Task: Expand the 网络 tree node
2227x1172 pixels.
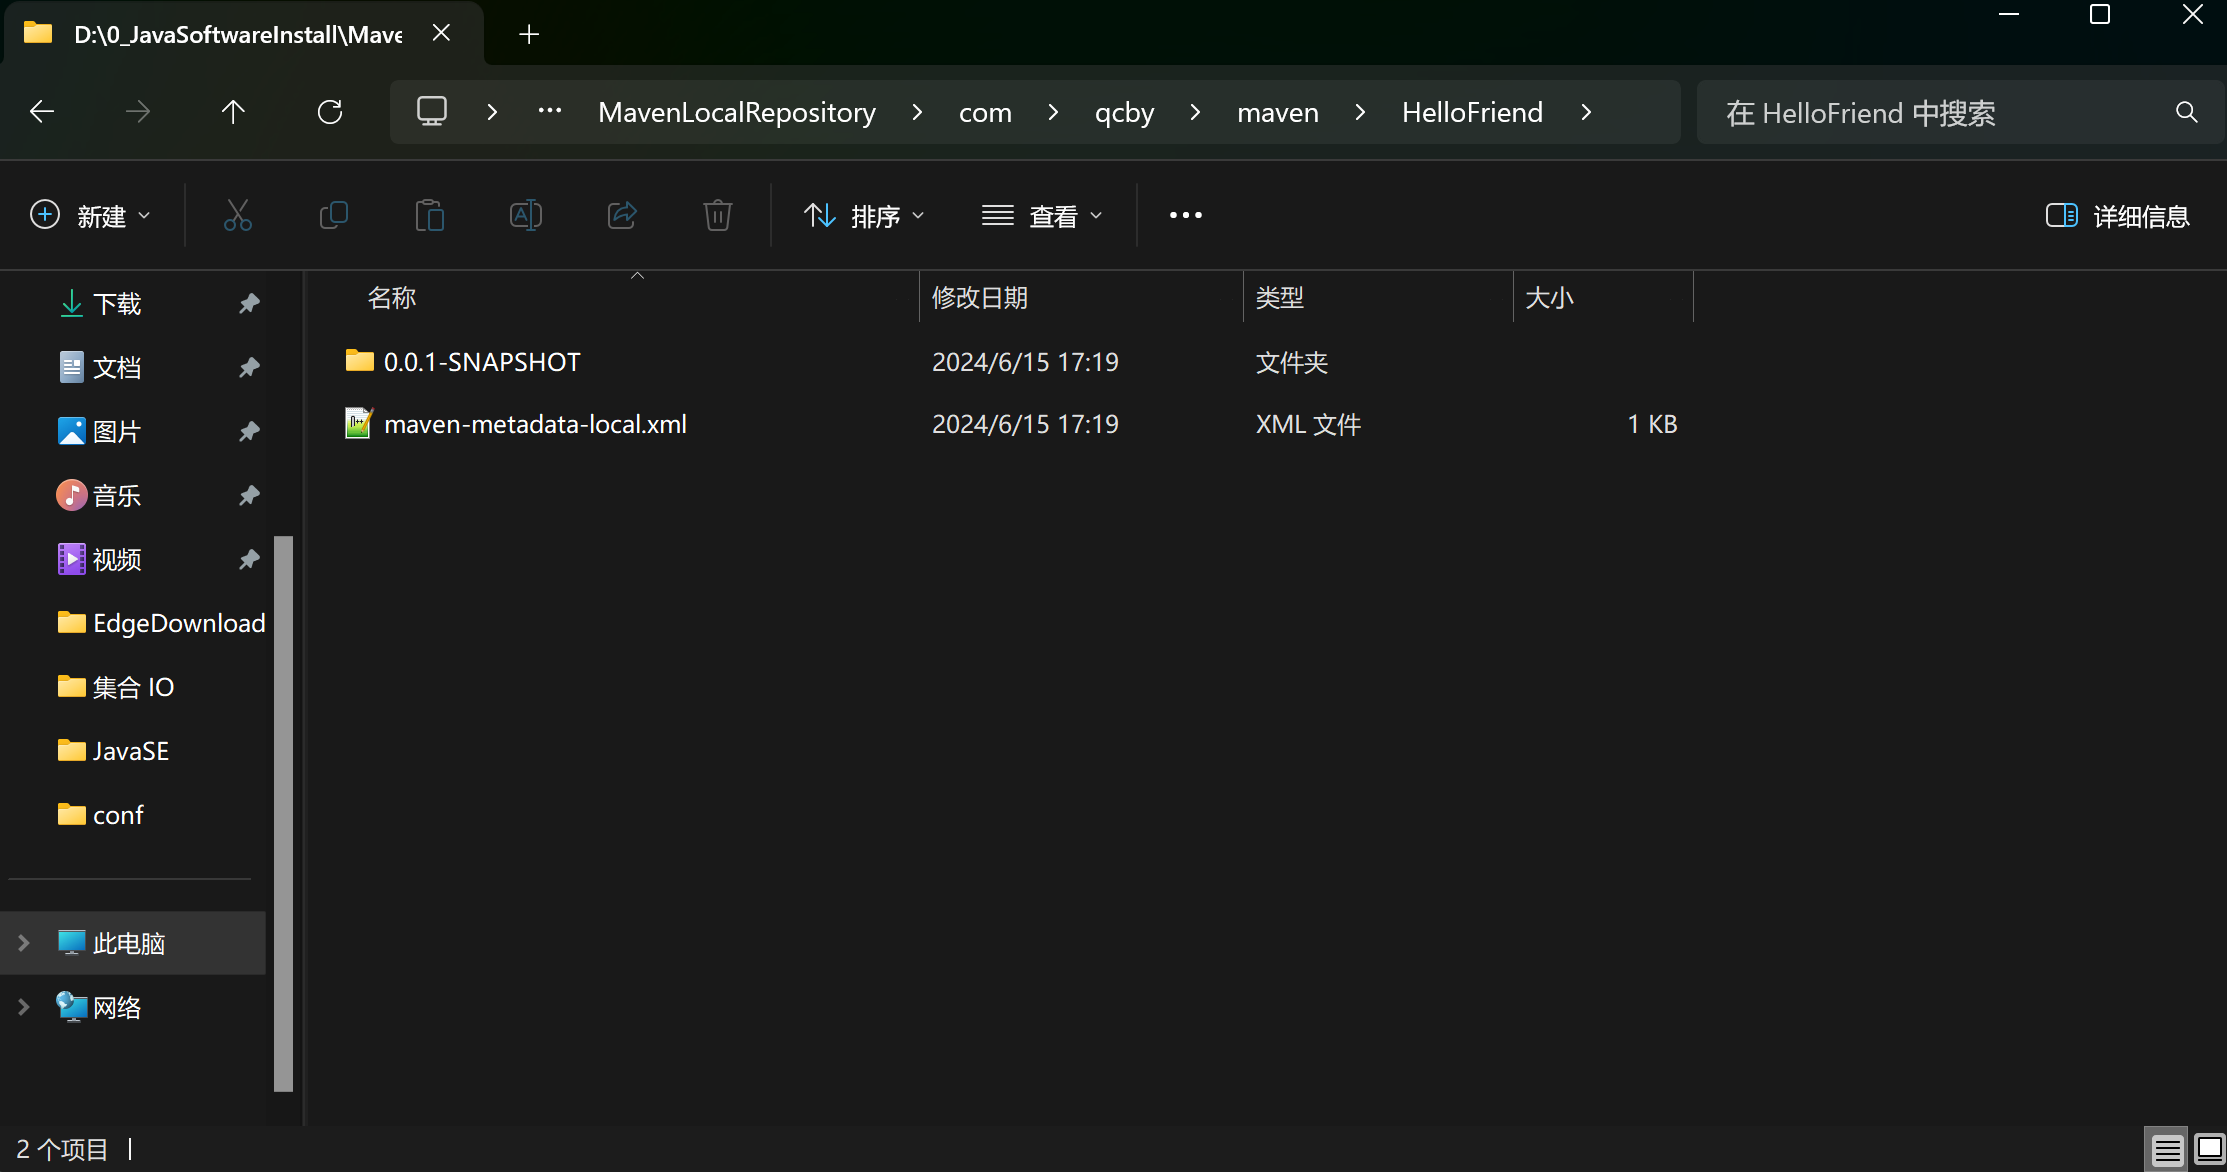Action: 24,1007
